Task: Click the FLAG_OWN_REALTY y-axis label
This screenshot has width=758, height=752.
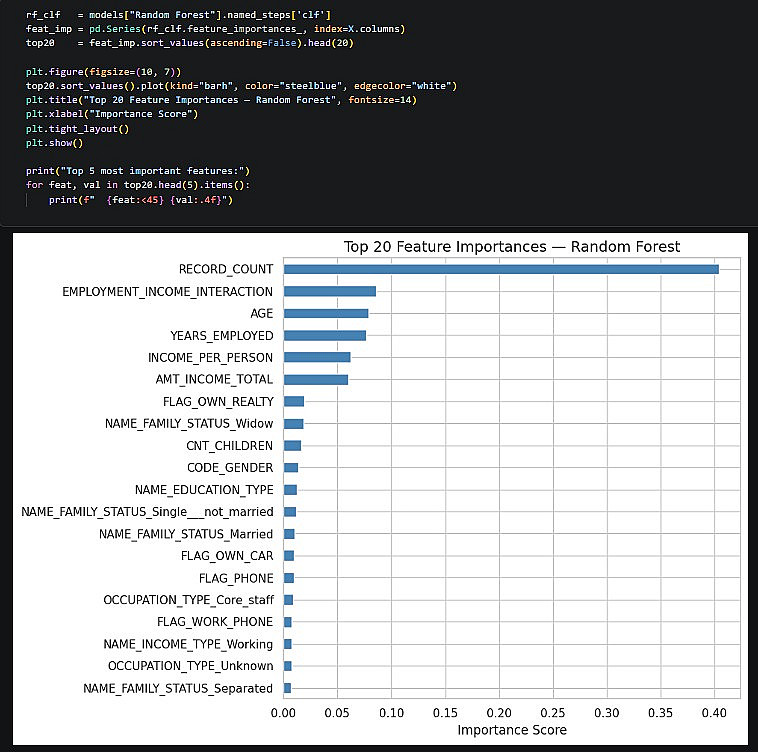Action: coord(218,402)
